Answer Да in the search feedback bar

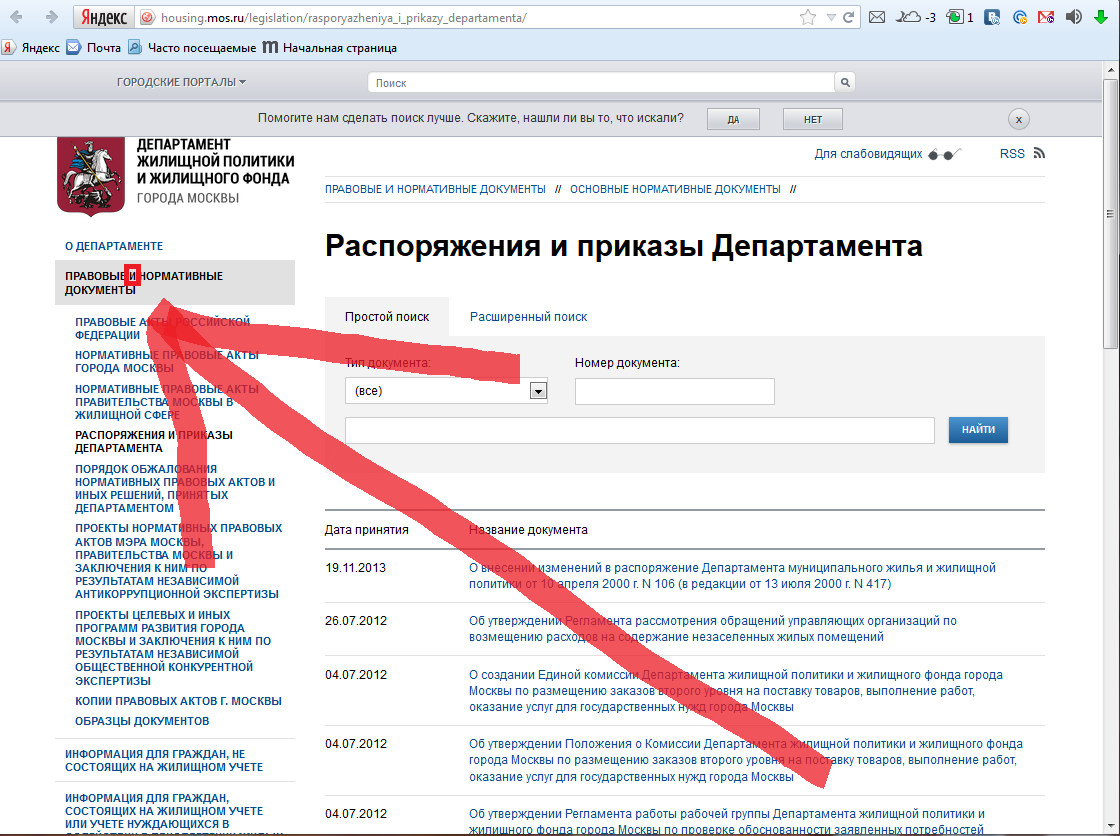click(733, 119)
